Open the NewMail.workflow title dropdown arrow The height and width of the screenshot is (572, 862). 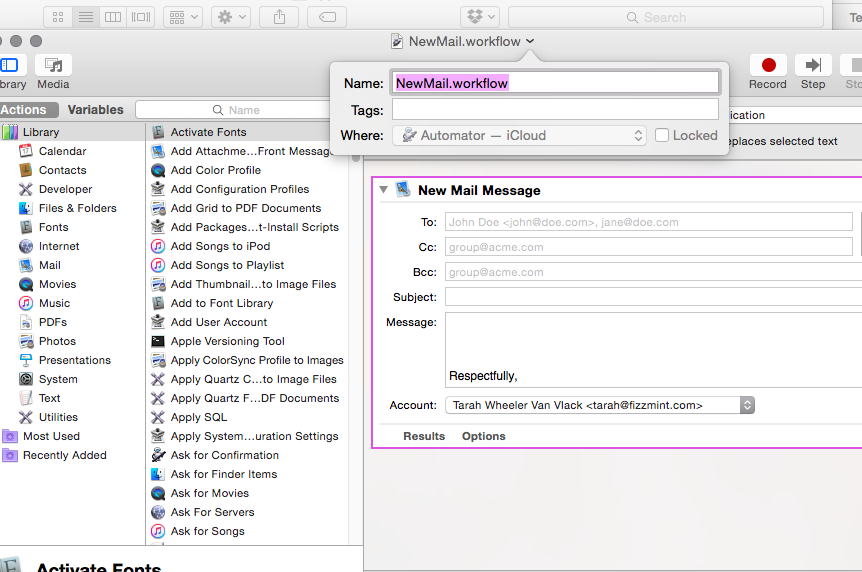[530, 41]
